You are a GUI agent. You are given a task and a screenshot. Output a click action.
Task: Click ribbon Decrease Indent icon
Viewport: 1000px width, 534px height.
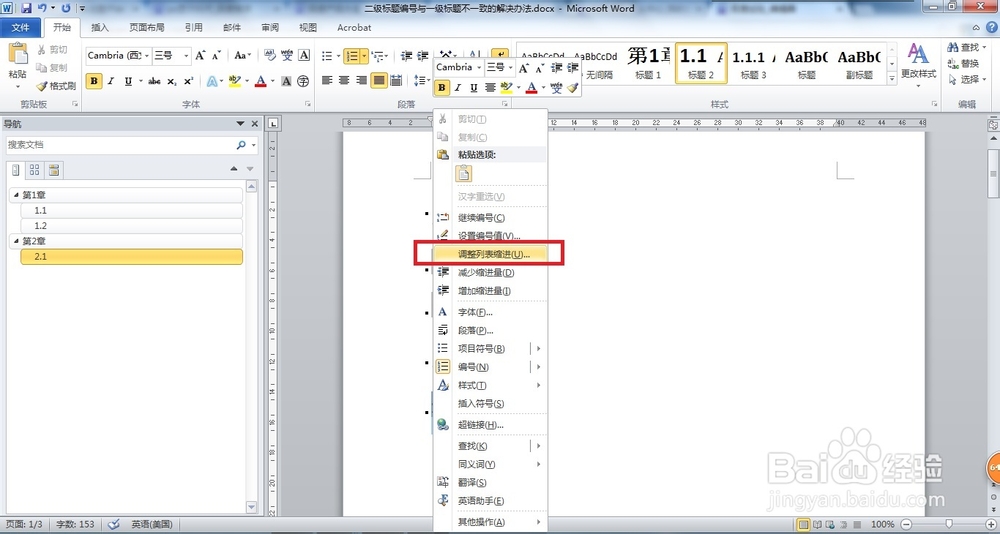(406, 56)
